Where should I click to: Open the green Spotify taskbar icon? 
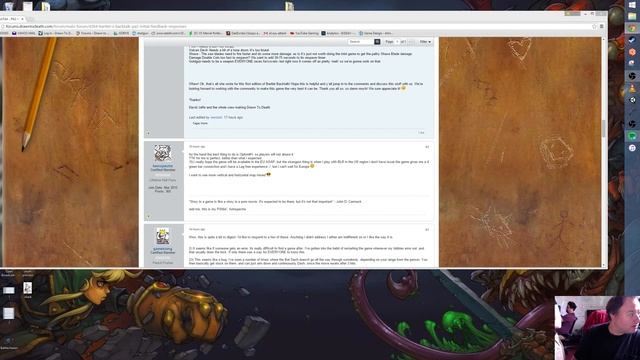(x=632, y=136)
